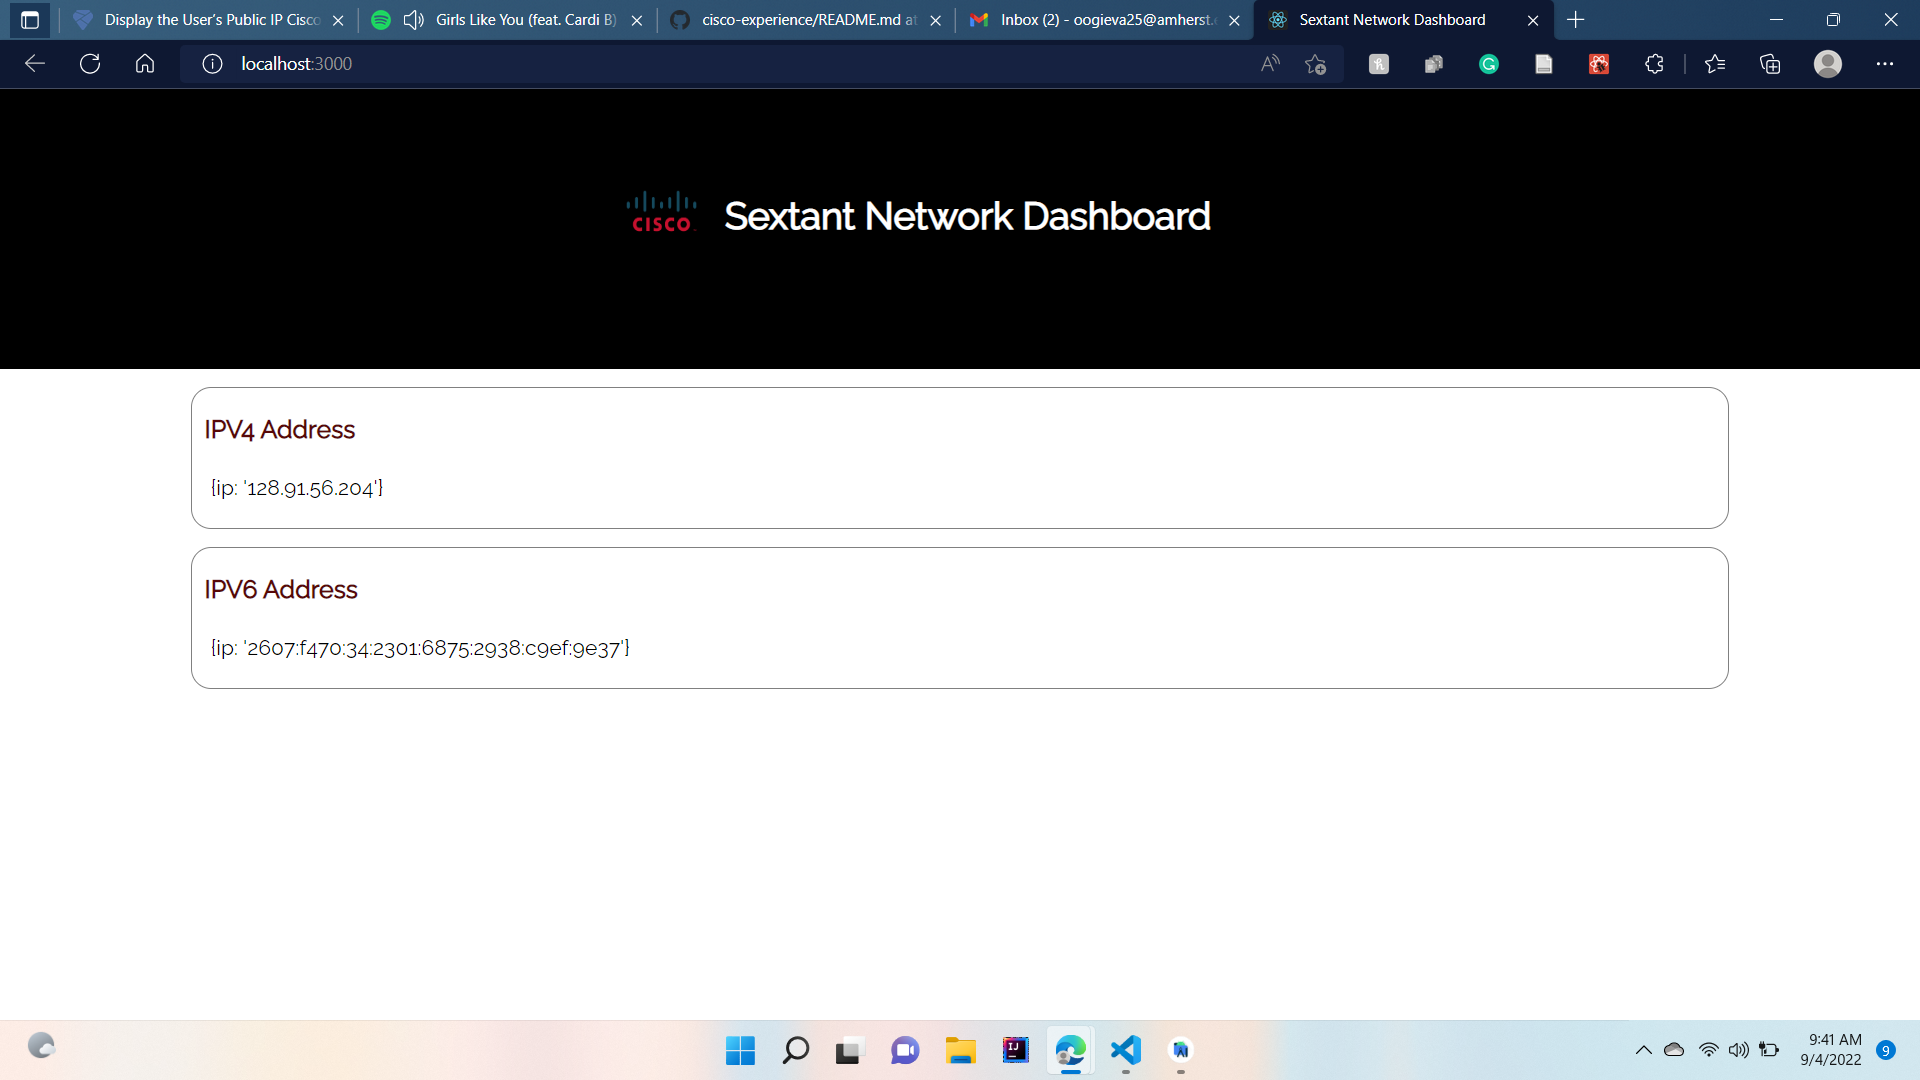This screenshot has height=1080, width=1920.
Task: Open volume control in tray
Action: coord(1739,1050)
